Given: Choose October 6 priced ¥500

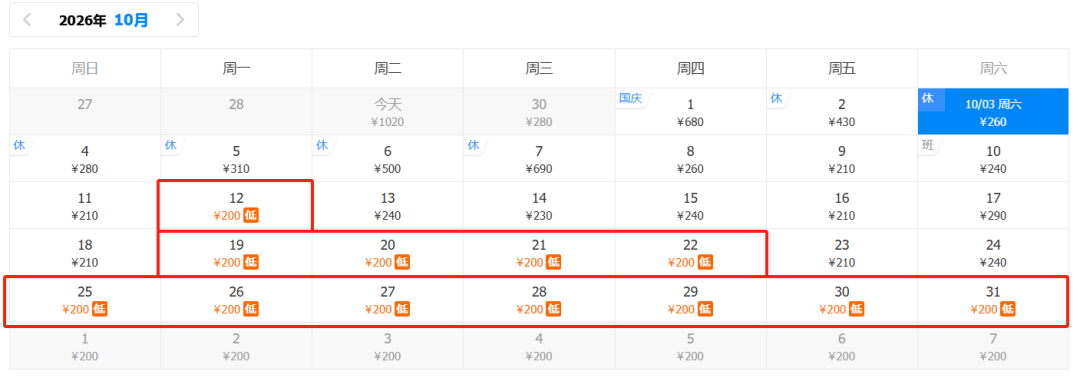Looking at the screenshot, I should click(x=388, y=158).
